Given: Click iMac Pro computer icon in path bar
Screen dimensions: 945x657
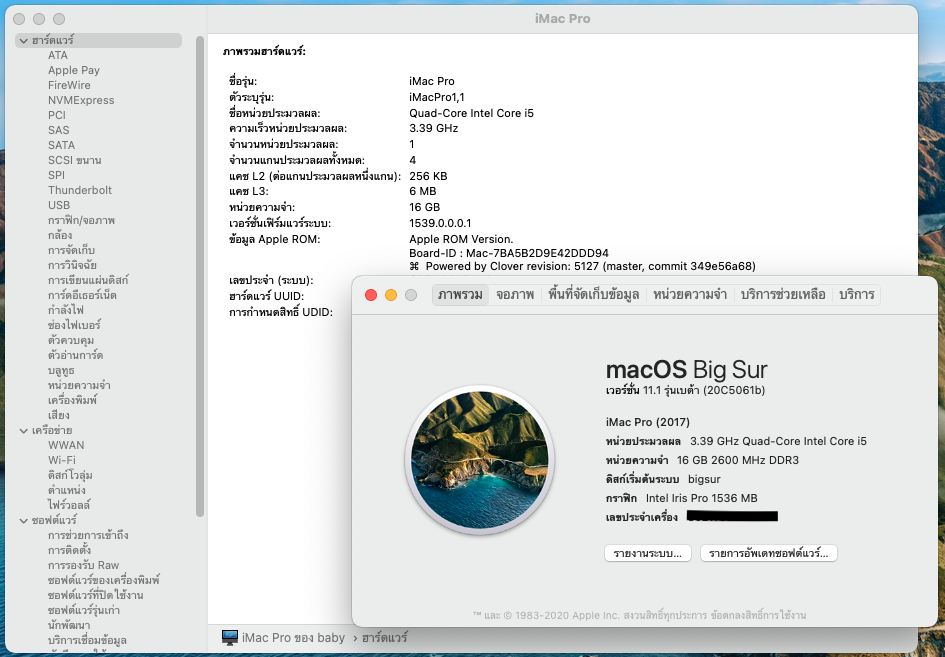Looking at the screenshot, I should (x=229, y=638).
